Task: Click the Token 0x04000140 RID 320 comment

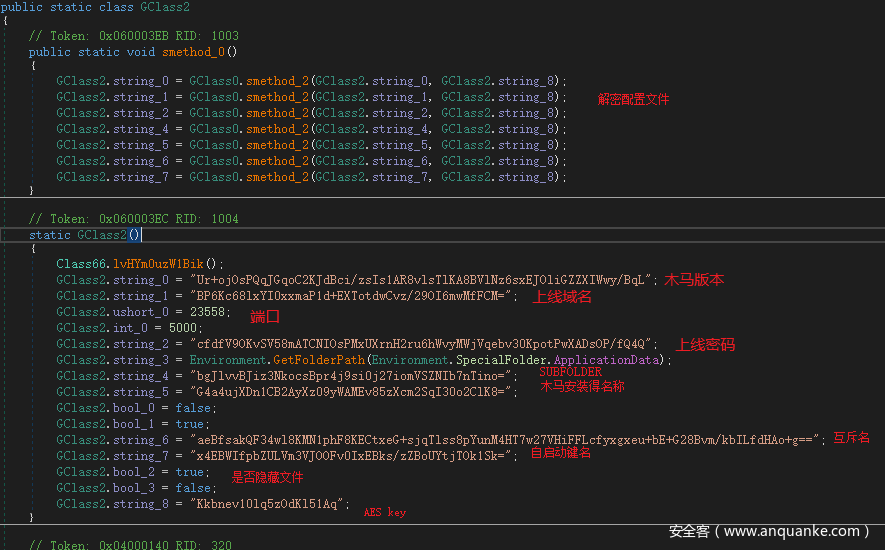Action: click(130, 545)
